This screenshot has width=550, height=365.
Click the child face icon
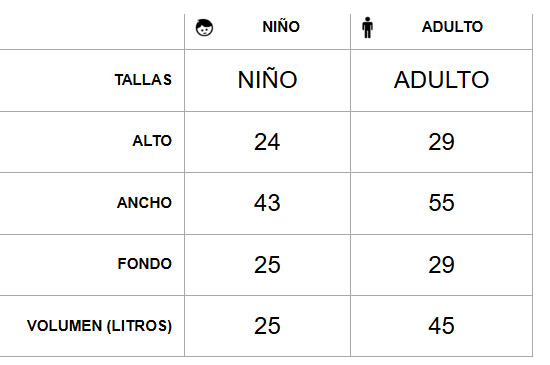pos(204,28)
